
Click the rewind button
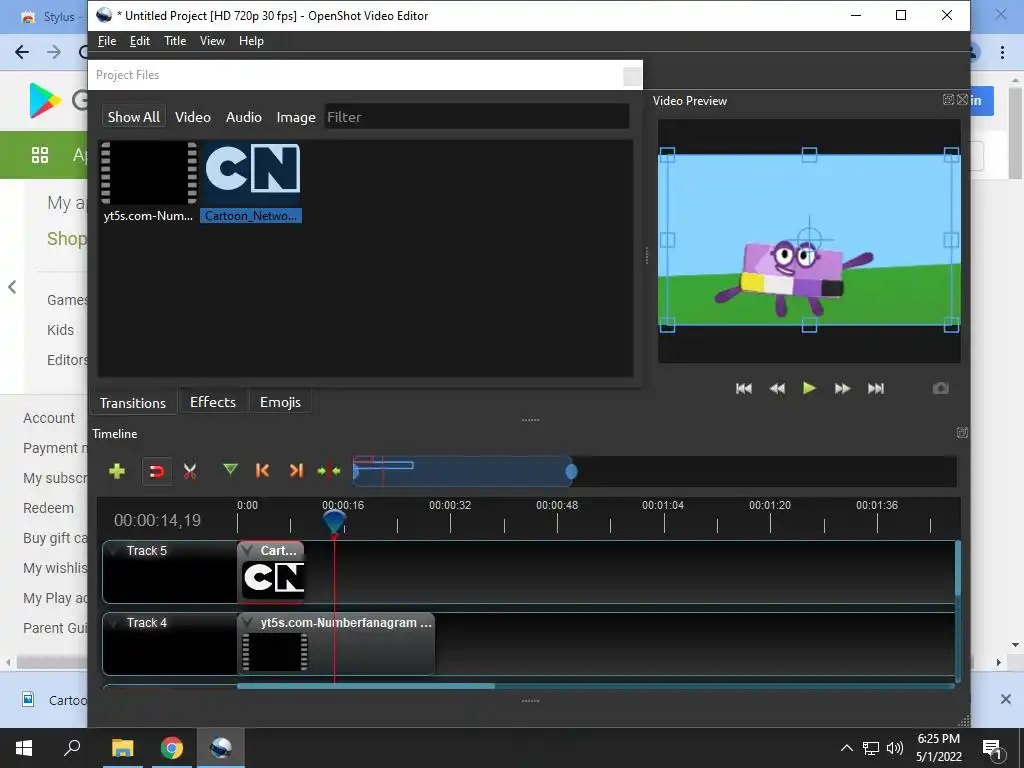776,389
